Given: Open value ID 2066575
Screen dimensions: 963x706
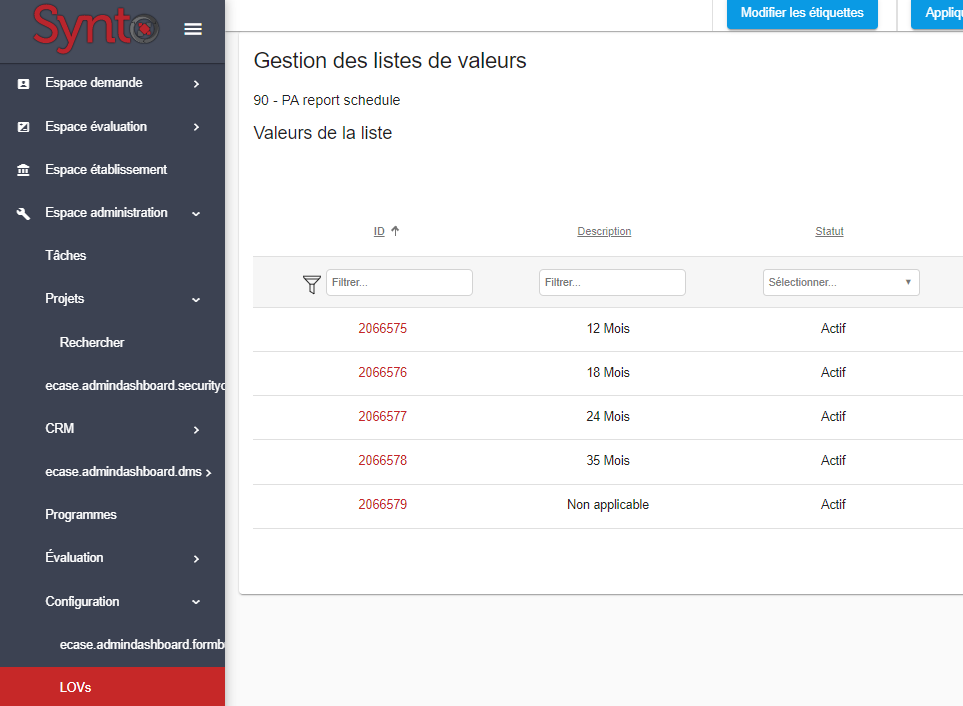Looking at the screenshot, I should (383, 328).
